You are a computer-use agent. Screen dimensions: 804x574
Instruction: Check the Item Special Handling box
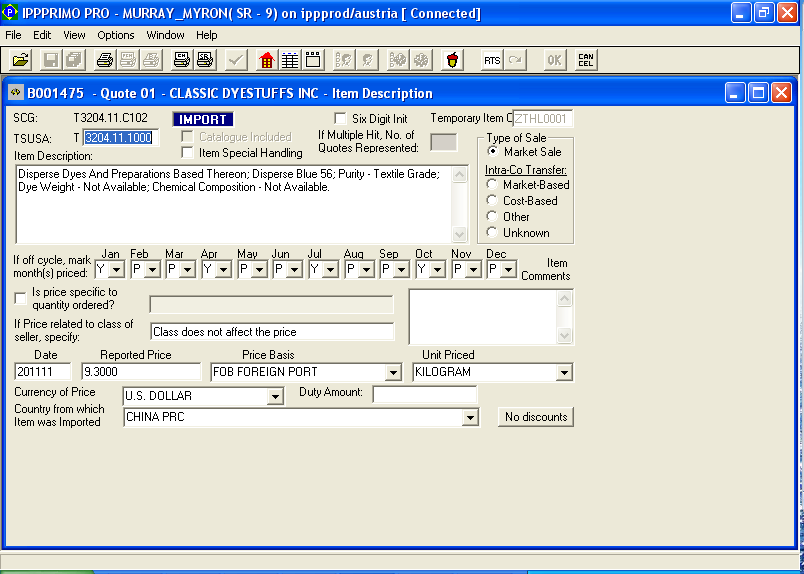187,153
